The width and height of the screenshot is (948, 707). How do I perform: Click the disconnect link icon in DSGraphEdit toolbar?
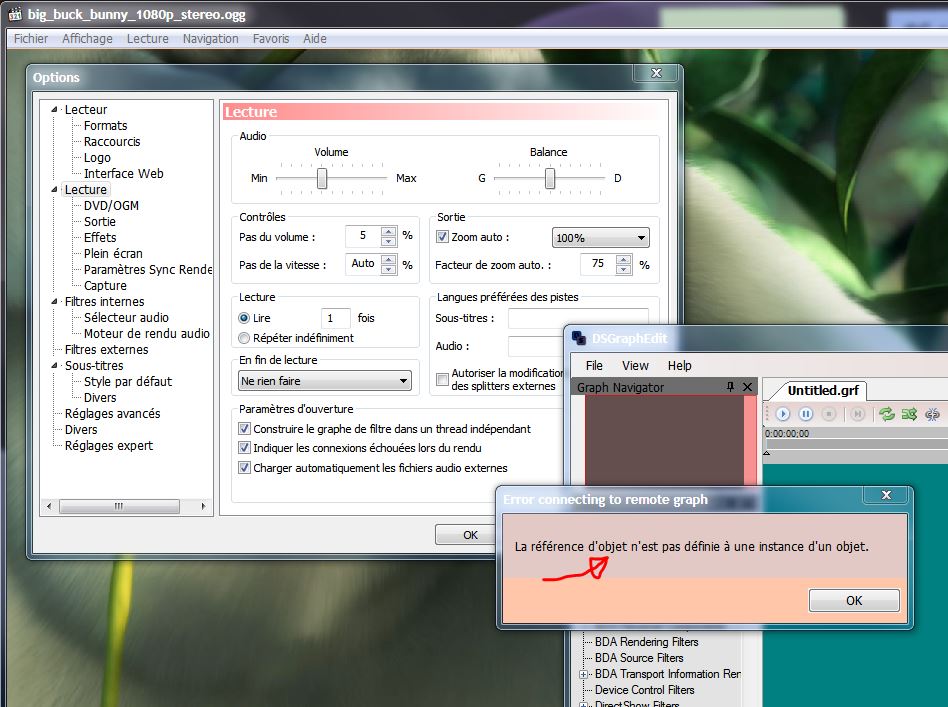(x=932, y=414)
